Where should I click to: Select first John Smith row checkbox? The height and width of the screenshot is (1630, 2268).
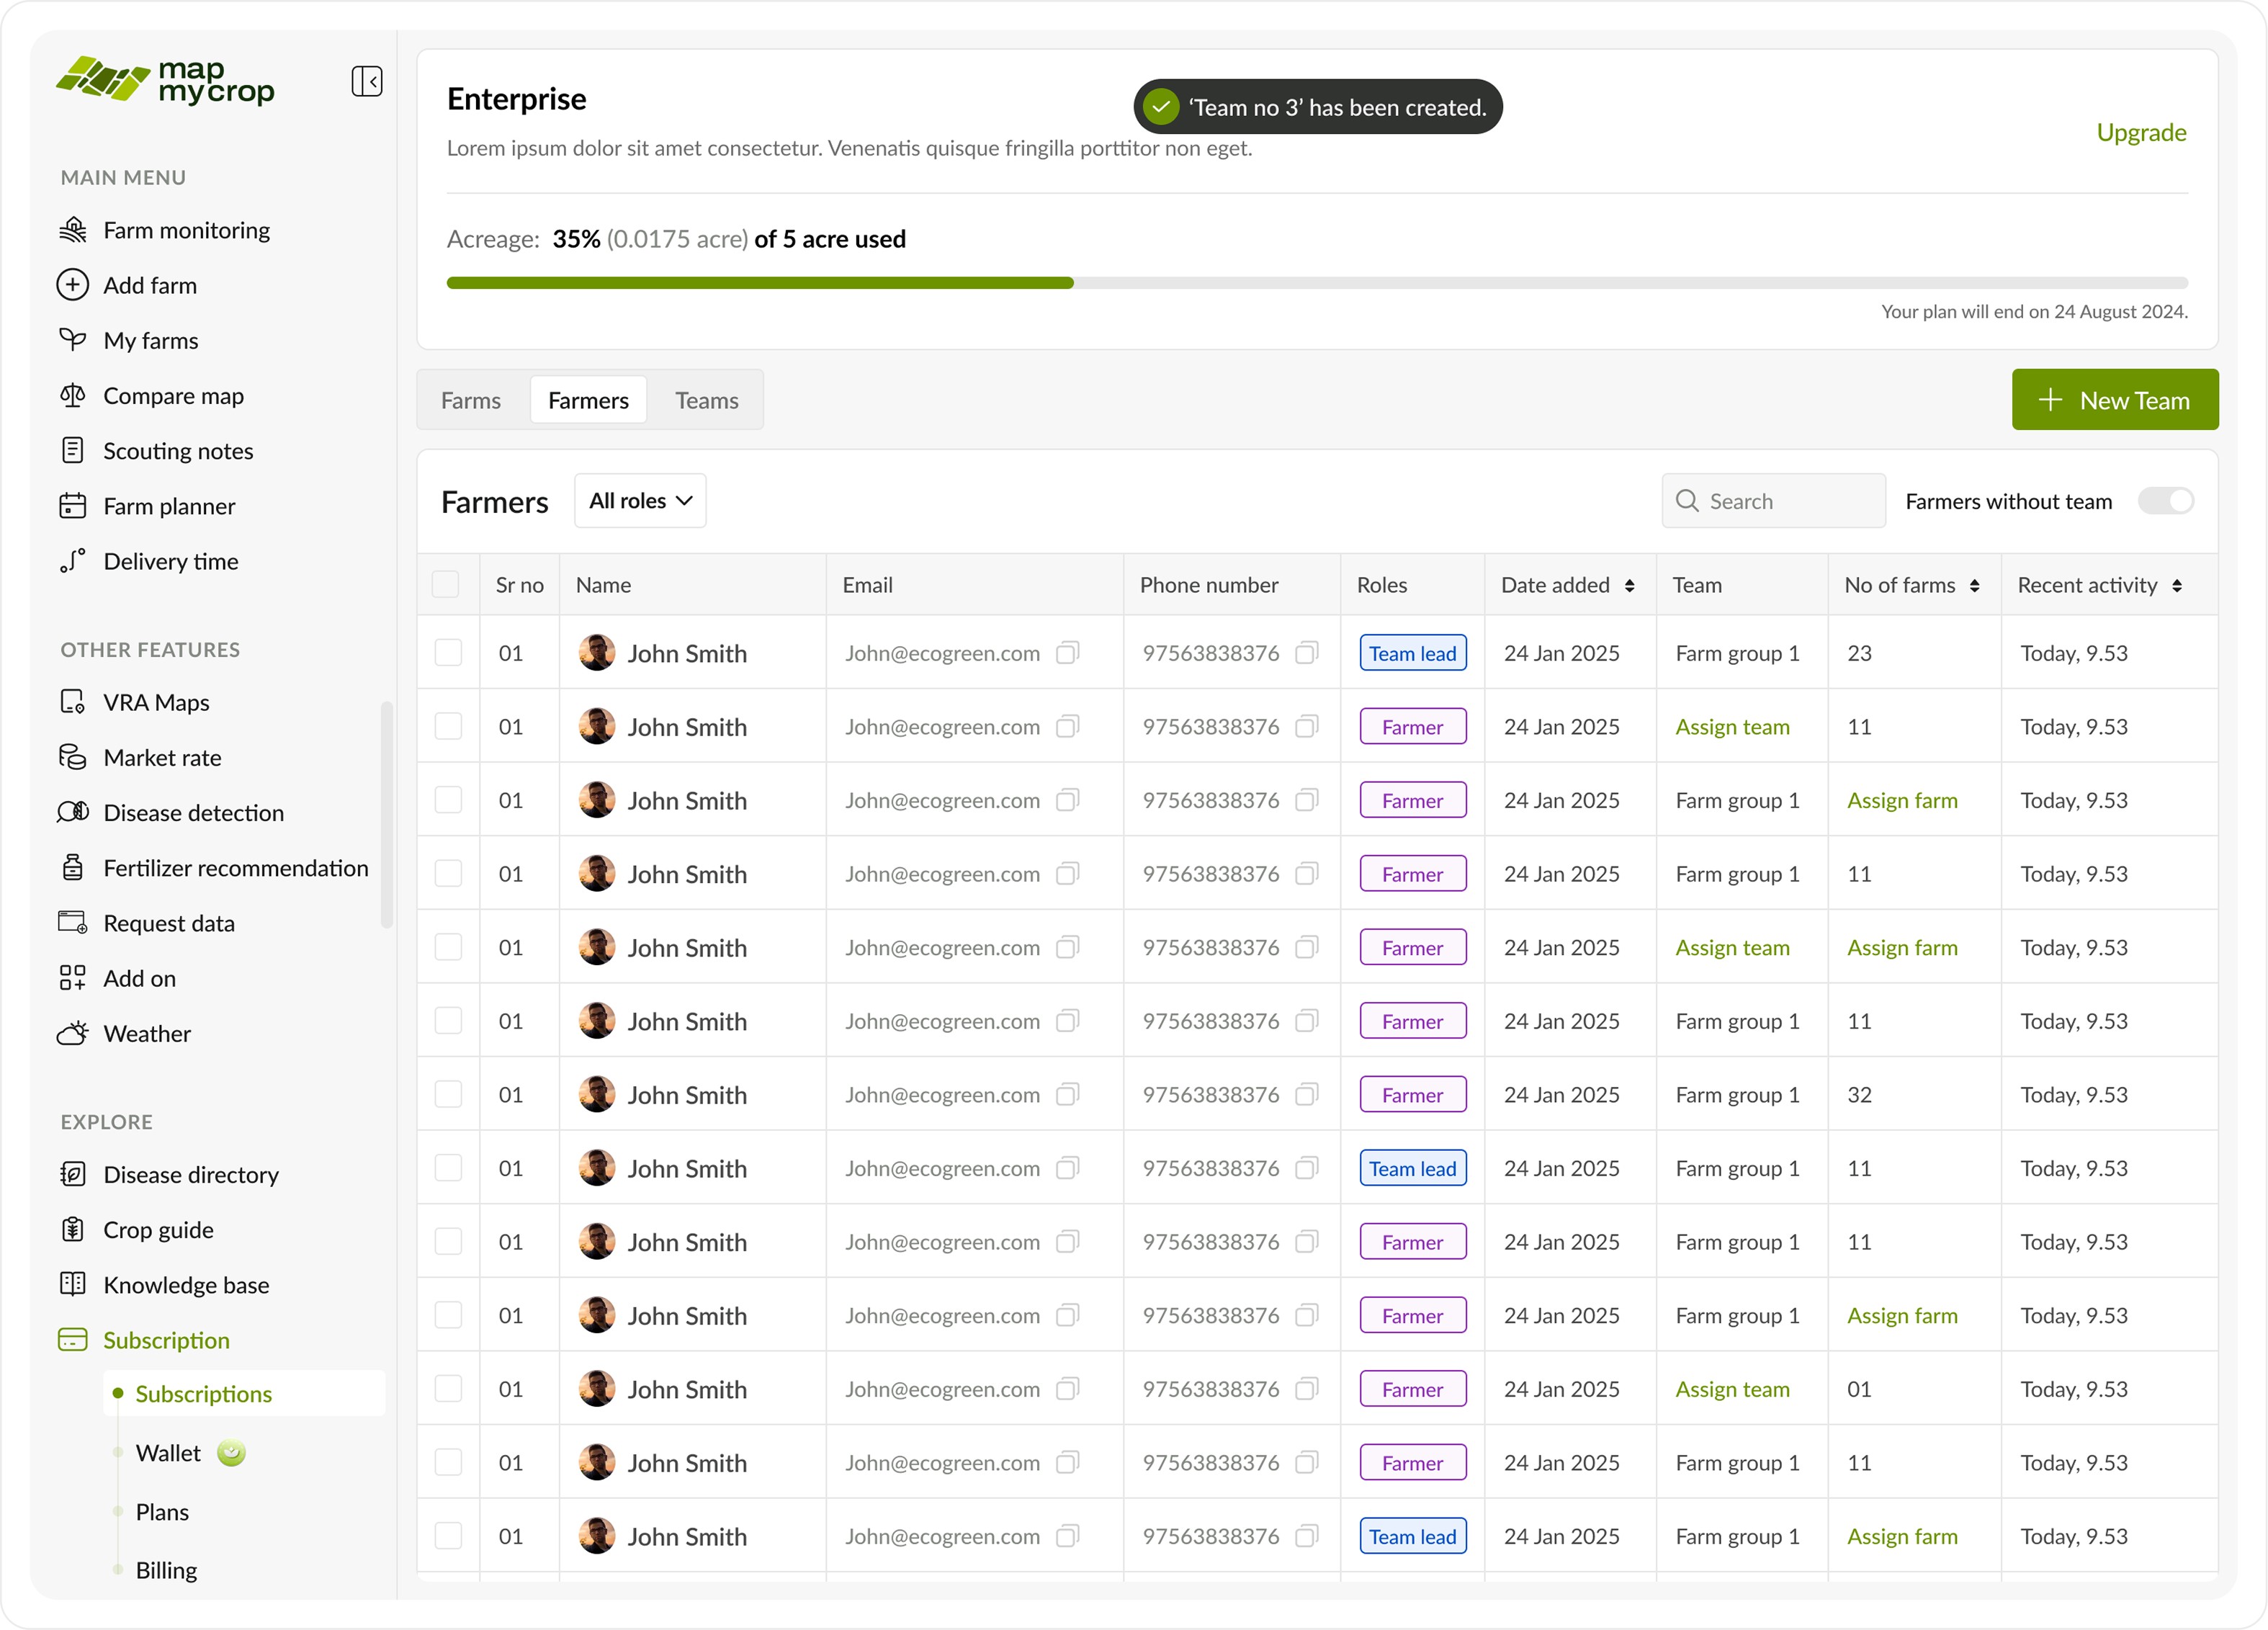[448, 653]
